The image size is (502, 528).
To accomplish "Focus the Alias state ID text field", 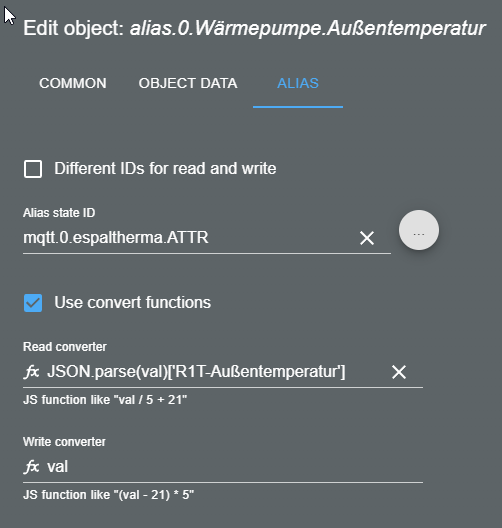I will click(x=189, y=238).
